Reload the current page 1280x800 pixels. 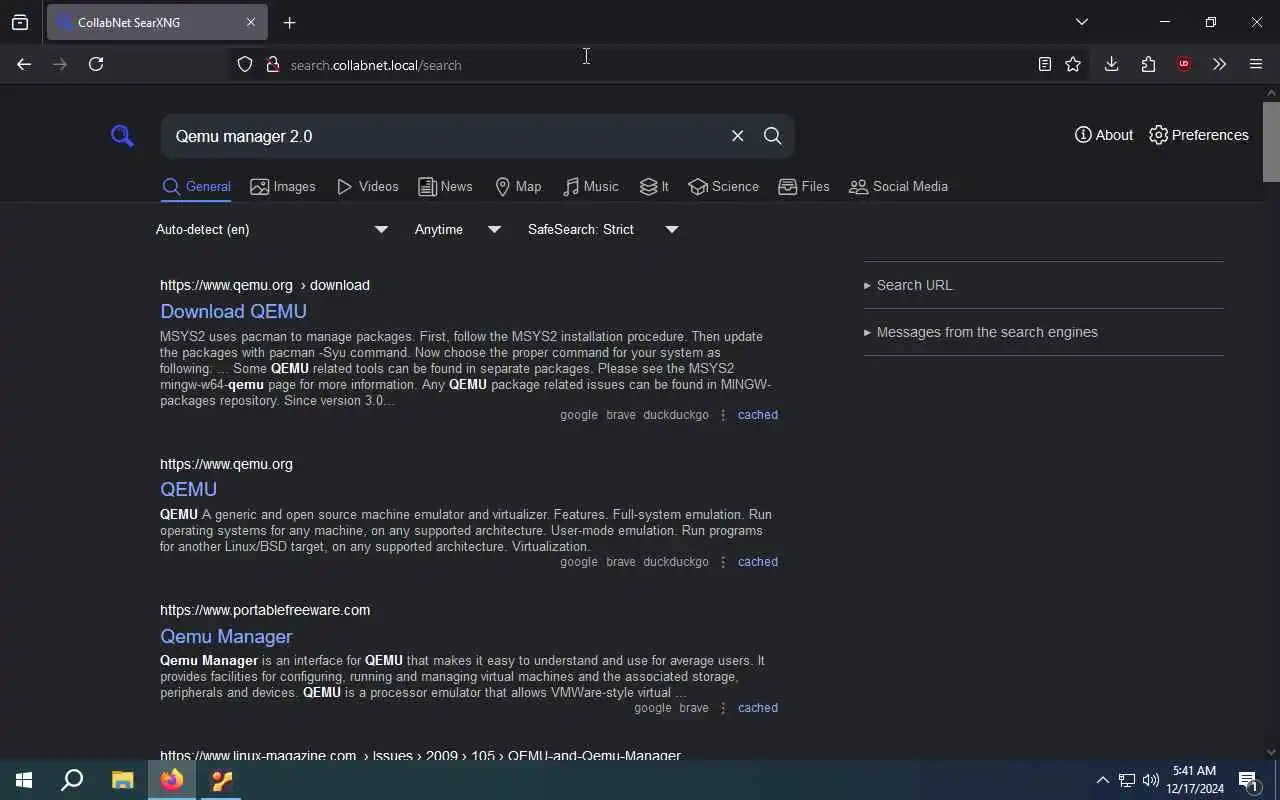coord(96,64)
